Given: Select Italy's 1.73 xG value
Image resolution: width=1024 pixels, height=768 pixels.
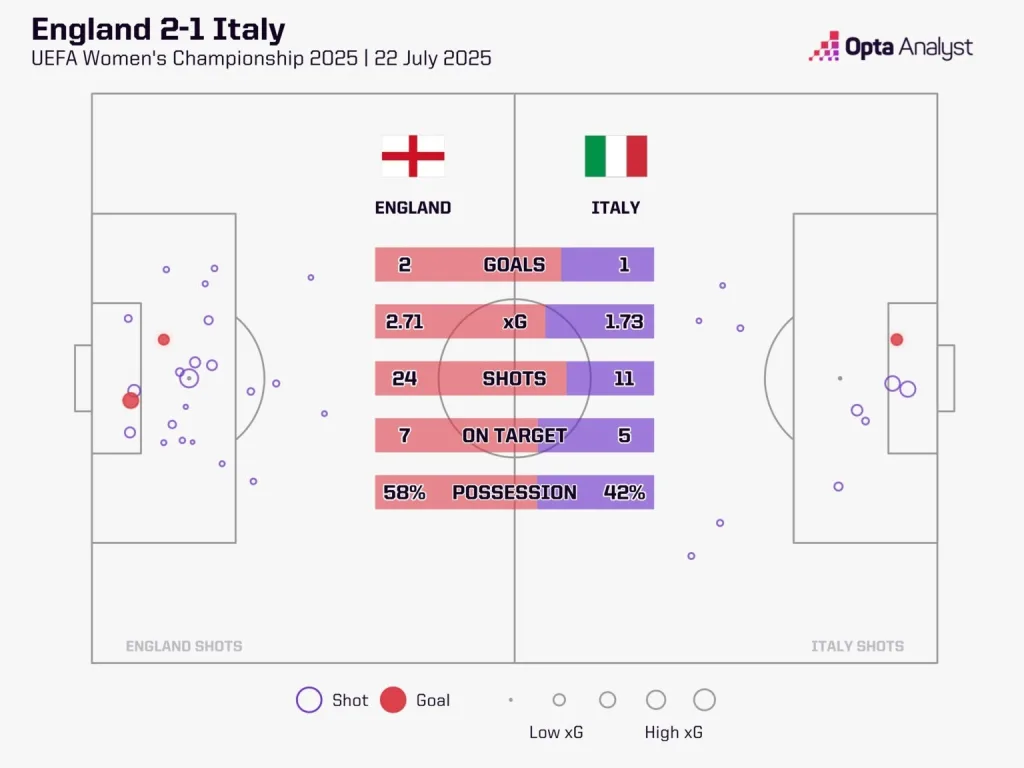Looking at the screenshot, I should click(623, 322).
